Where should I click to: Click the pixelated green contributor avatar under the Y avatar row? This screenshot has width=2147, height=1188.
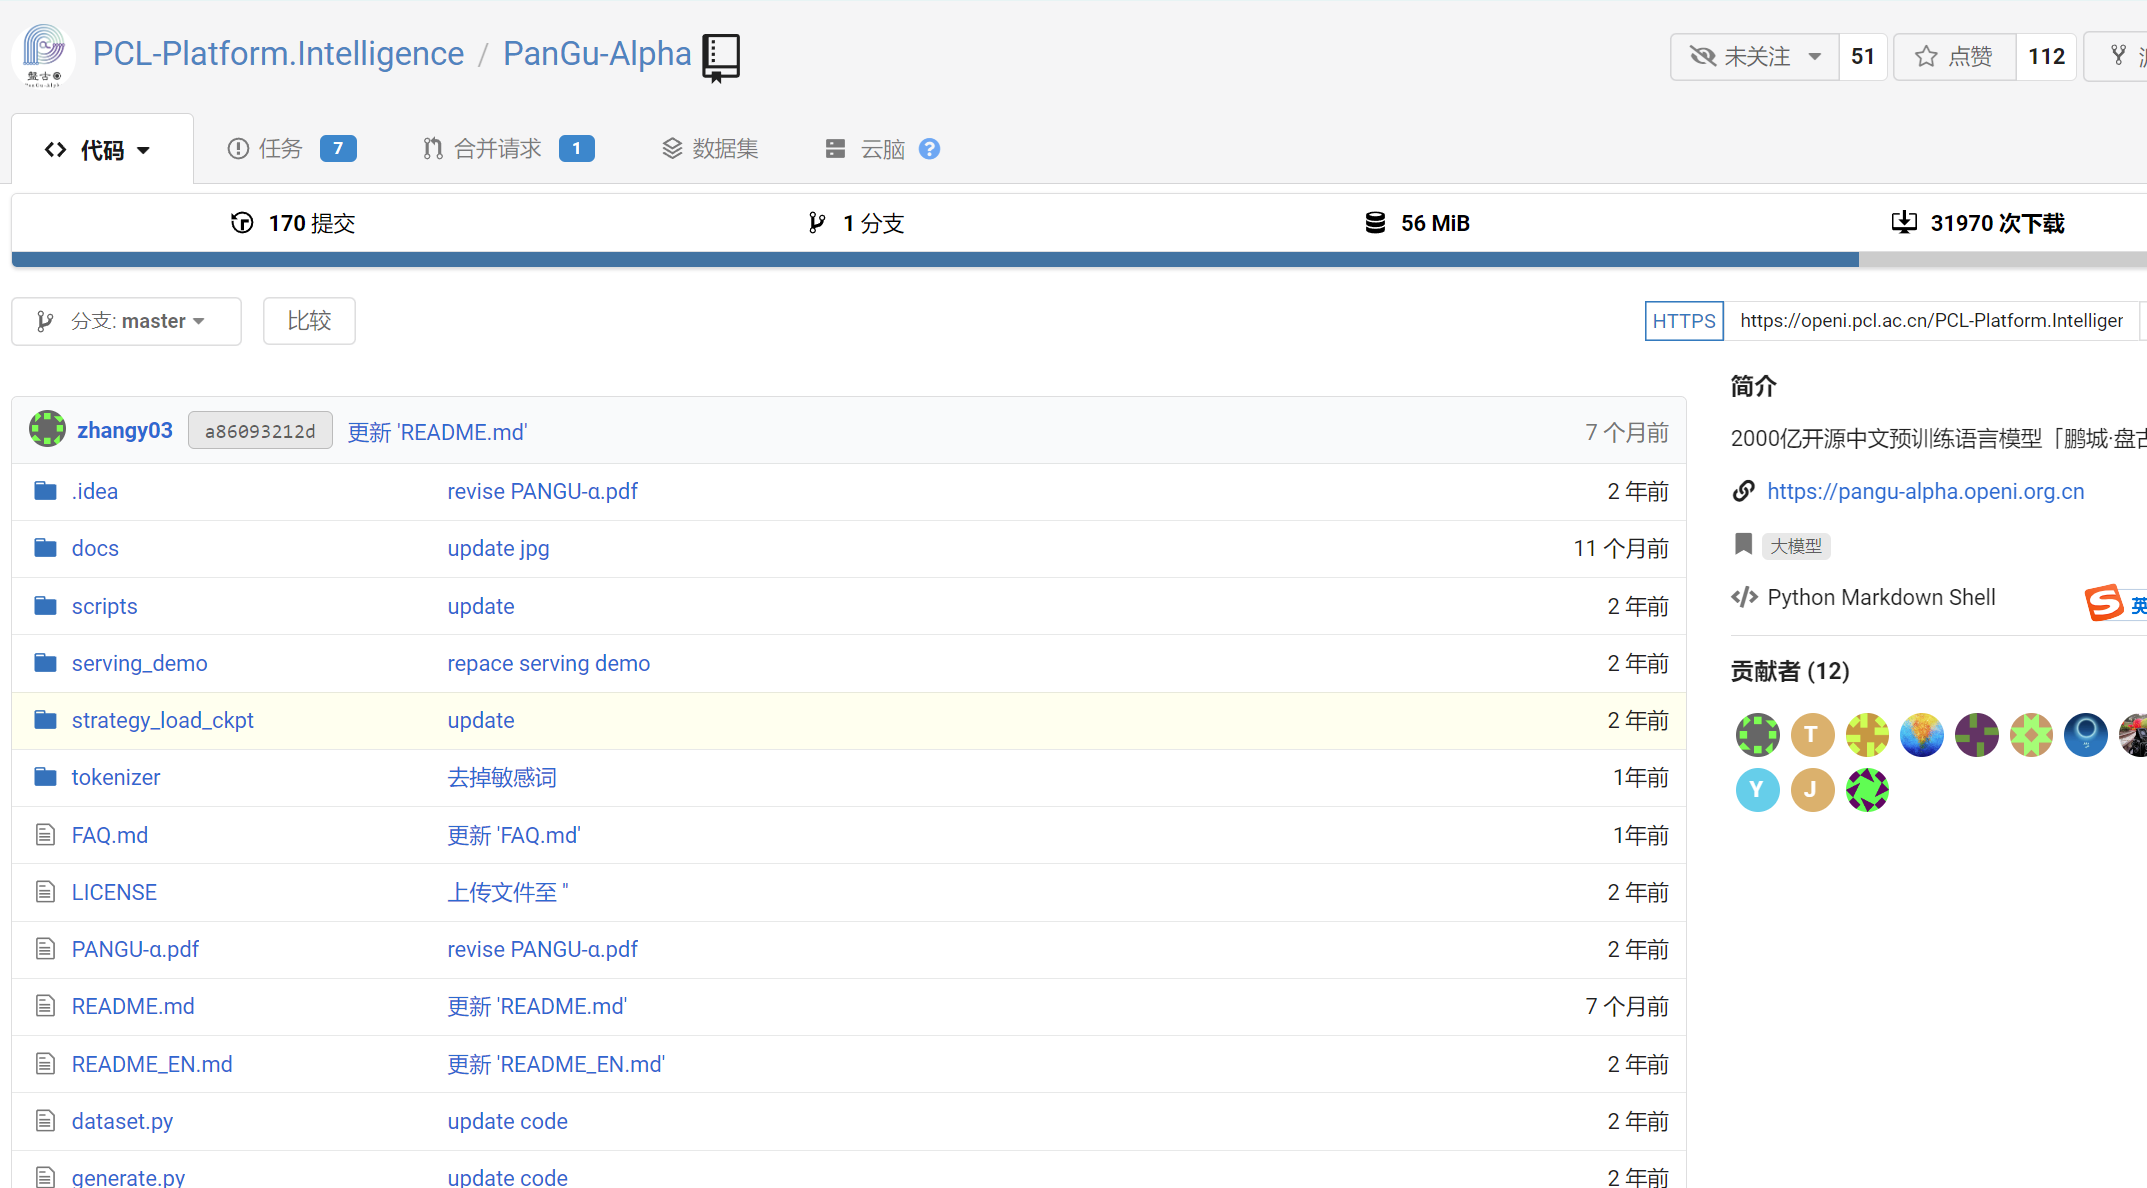(1867, 790)
